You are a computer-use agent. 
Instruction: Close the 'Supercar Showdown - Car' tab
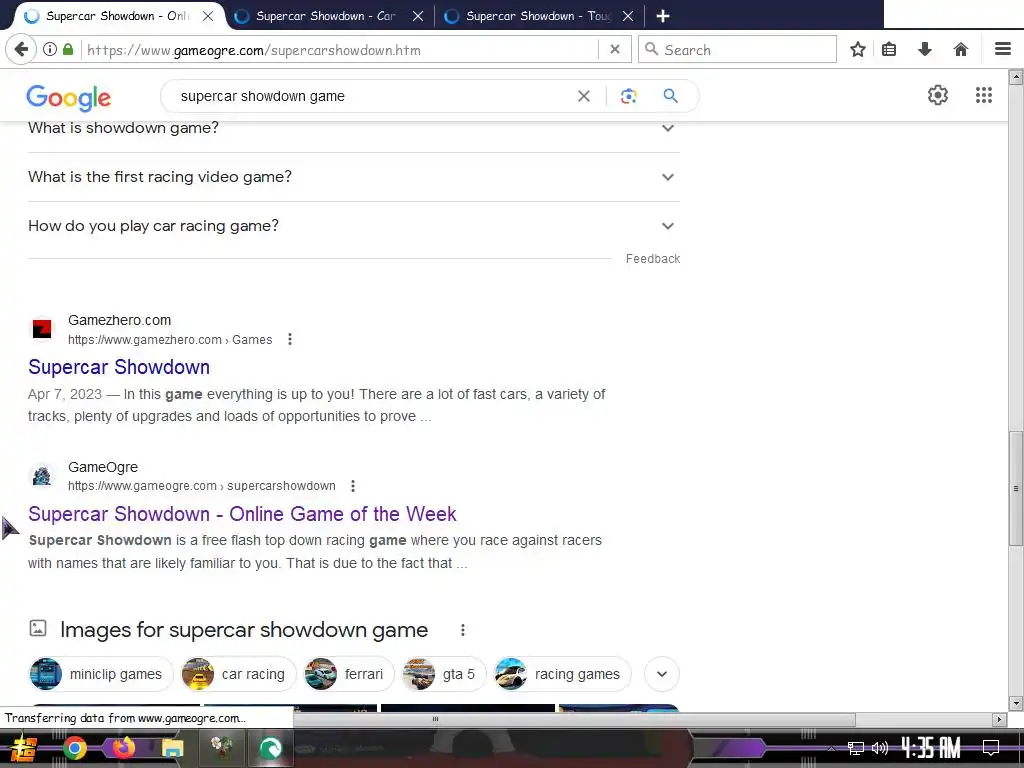[418, 16]
